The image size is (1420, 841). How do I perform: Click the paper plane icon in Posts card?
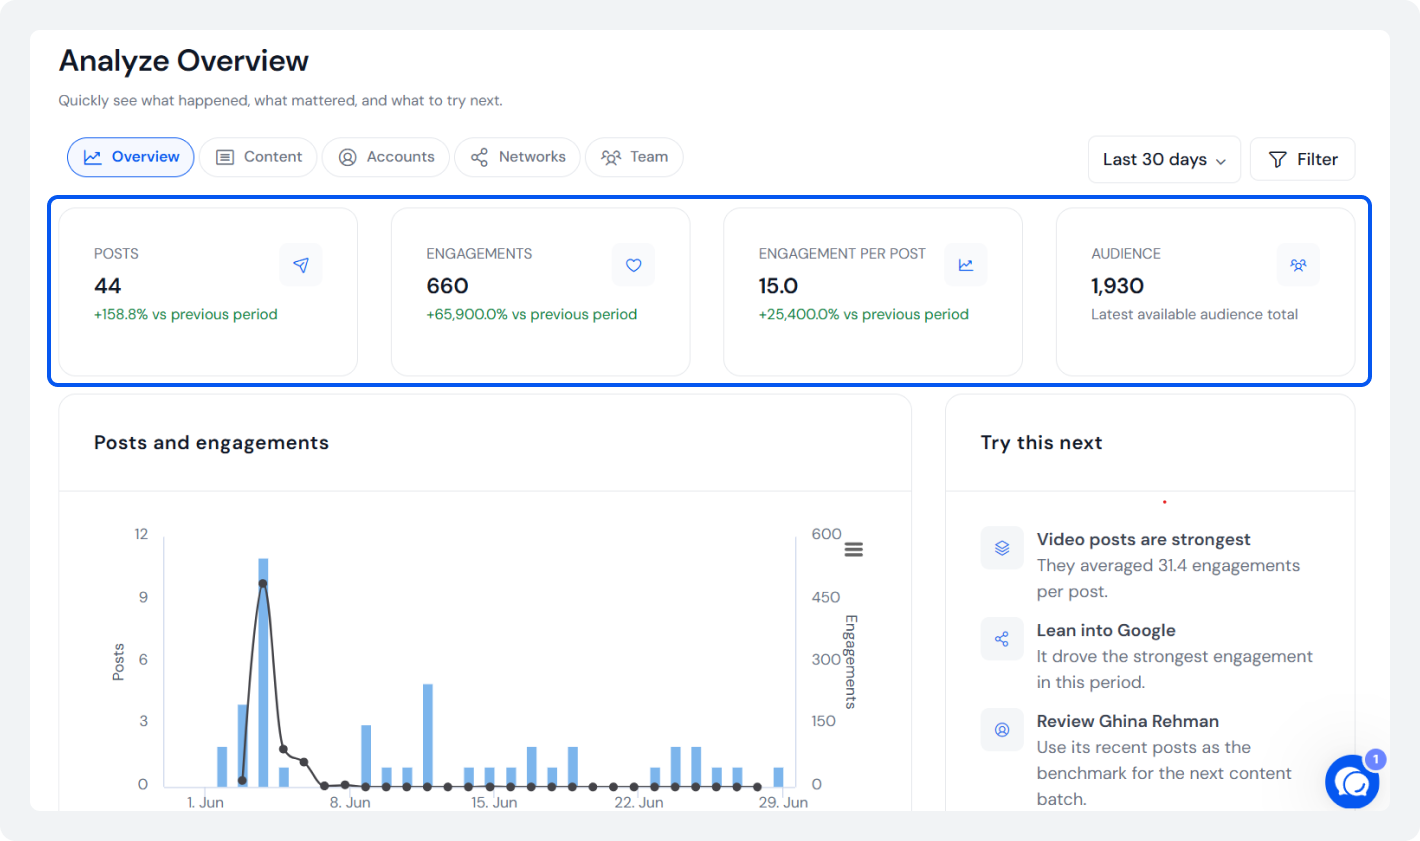click(301, 265)
